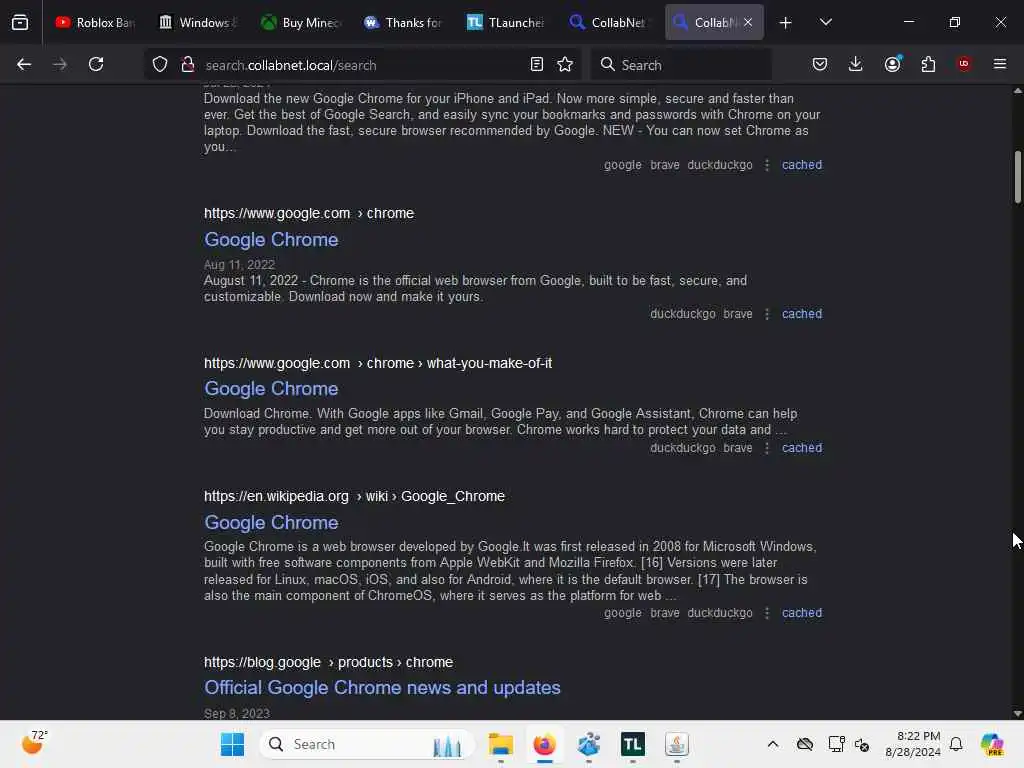
Task: Click scrollbar up arrow
Action: [x=1017, y=91]
